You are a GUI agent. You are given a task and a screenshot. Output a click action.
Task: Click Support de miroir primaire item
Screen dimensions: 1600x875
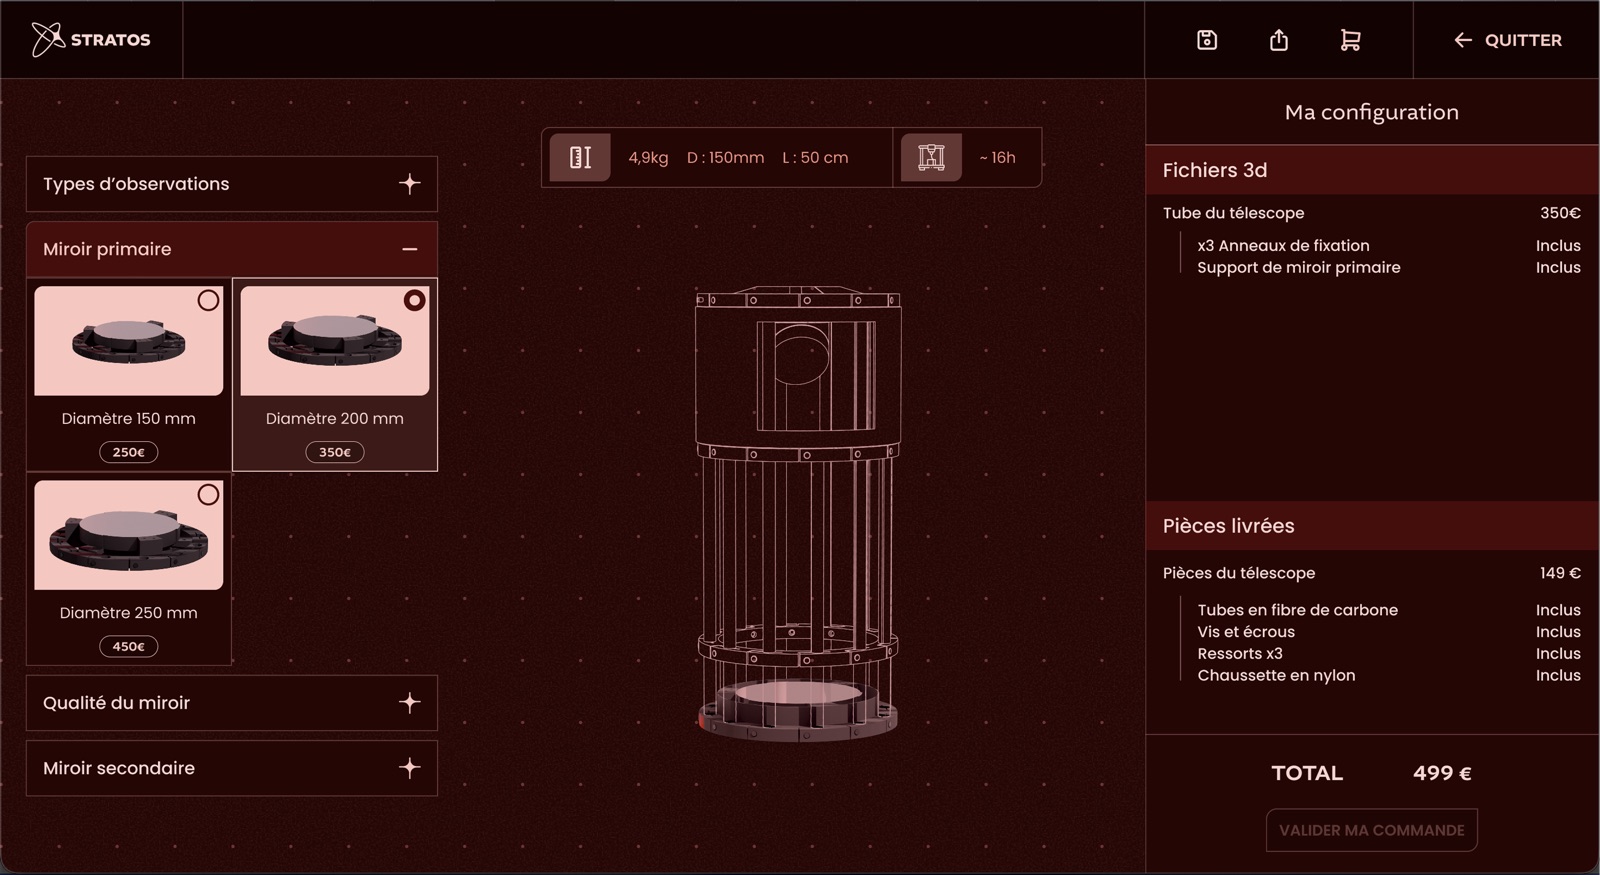(1299, 267)
